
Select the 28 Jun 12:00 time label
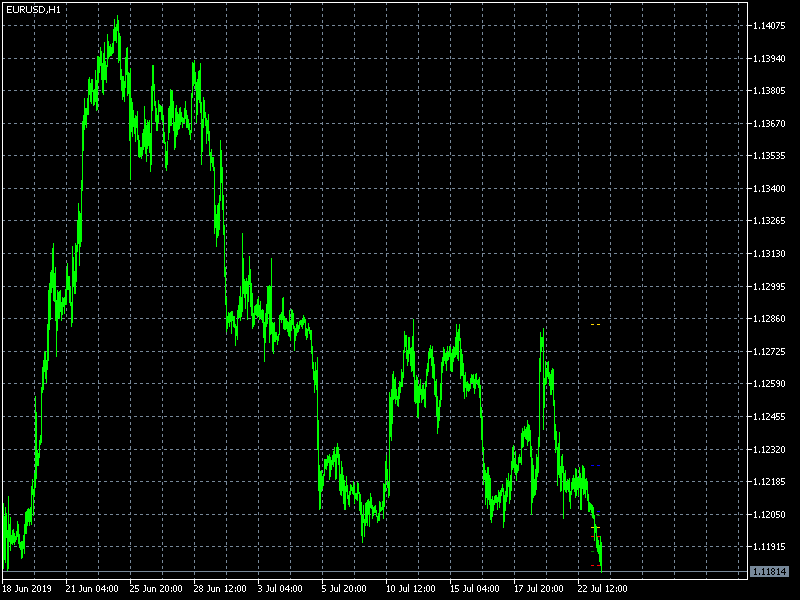pyautogui.click(x=220, y=589)
